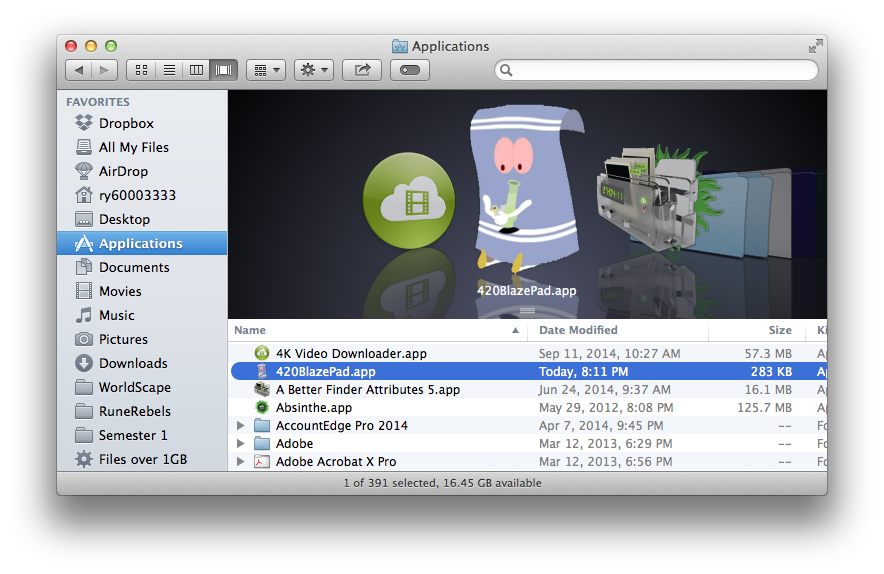Screen dimensions: 884x574
Task: Open Desktop in the sidebar
Action: 142,219
